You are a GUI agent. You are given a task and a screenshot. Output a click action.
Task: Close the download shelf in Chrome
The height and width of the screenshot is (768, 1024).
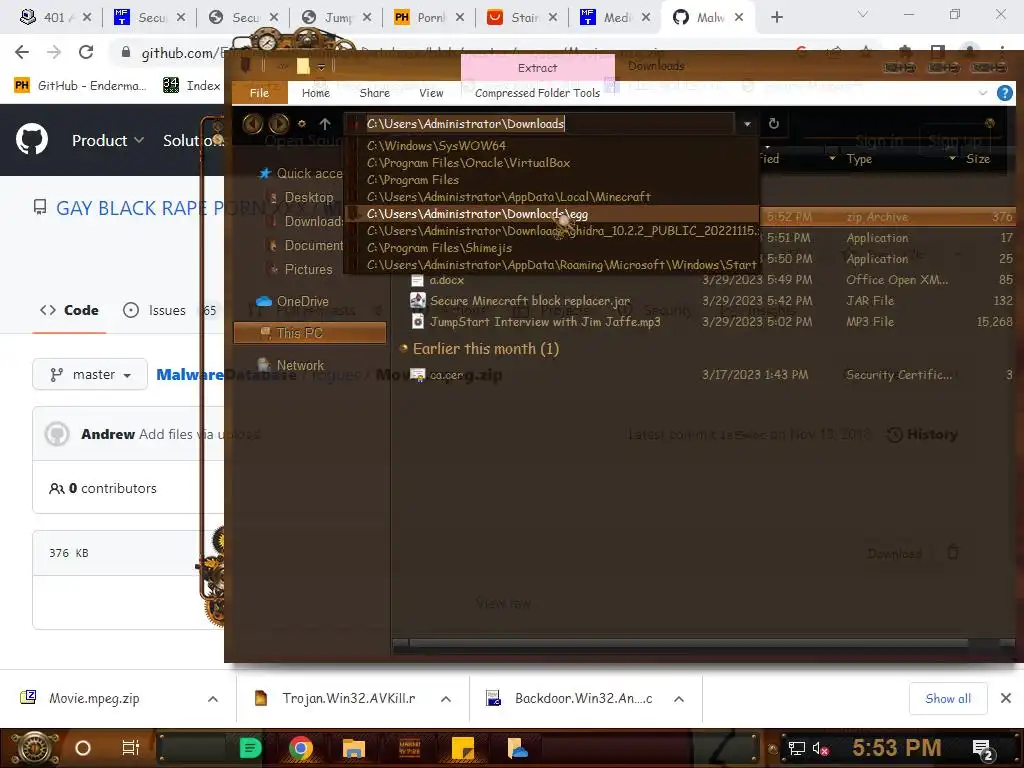pos(1006,698)
